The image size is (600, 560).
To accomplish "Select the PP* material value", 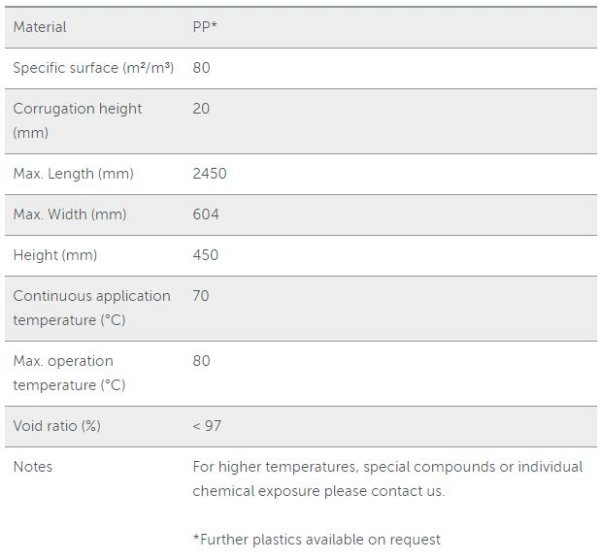I will (205, 27).
